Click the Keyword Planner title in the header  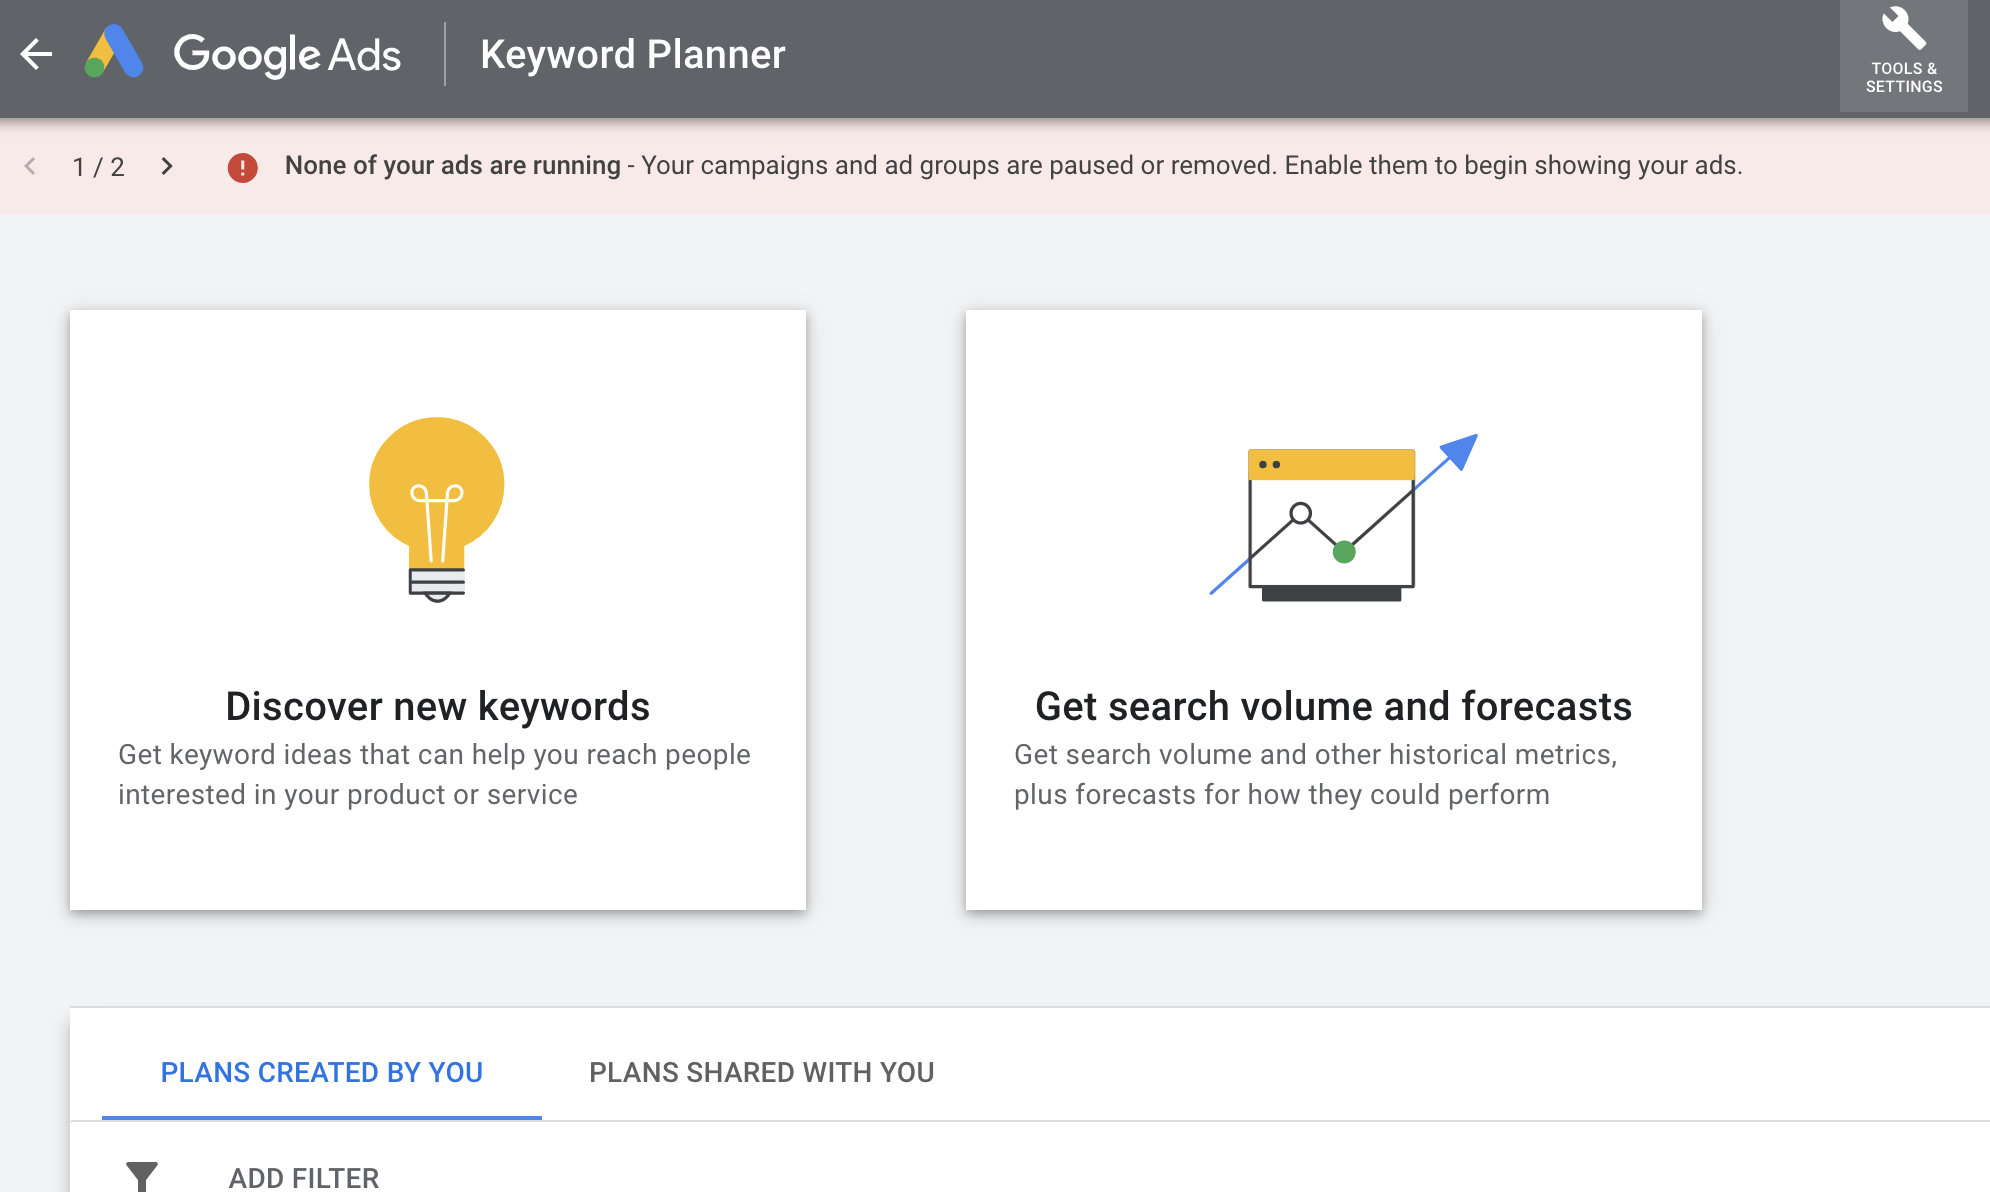633,54
